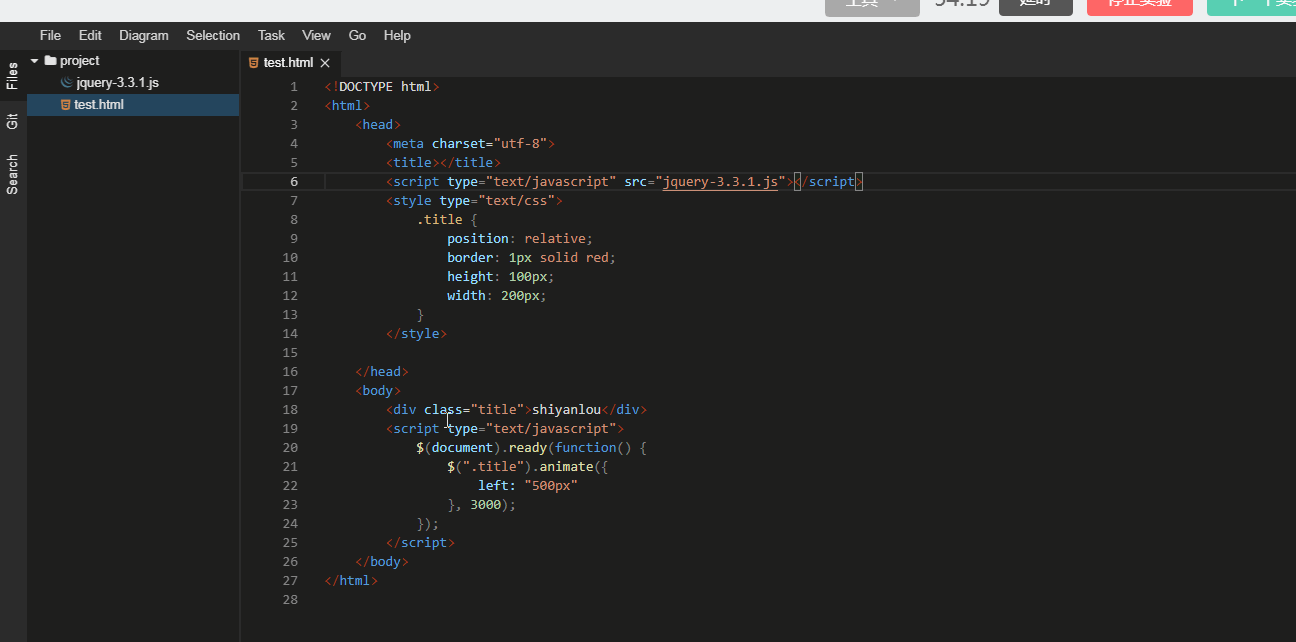Select the project folder name
The image size is (1296, 642).
pos(80,61)
